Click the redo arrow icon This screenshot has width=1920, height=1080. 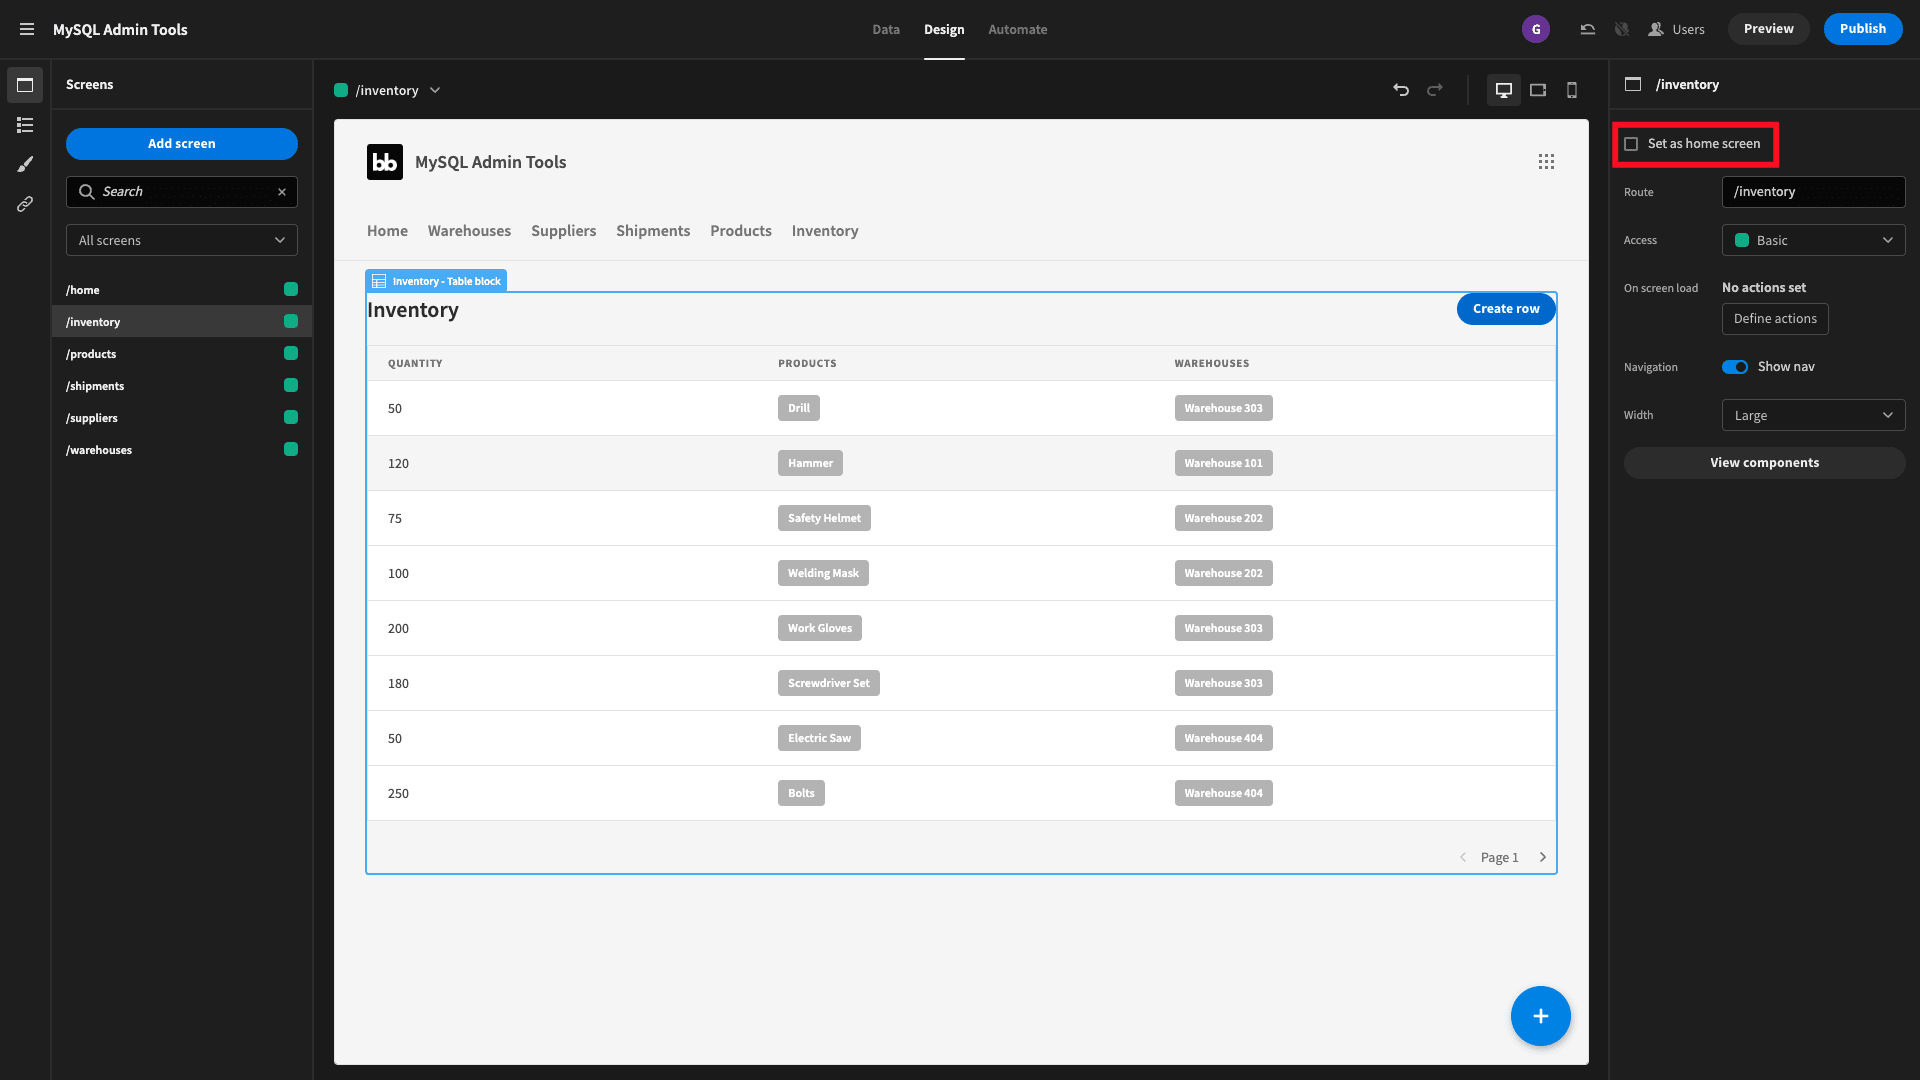[x=1435, y=87]
